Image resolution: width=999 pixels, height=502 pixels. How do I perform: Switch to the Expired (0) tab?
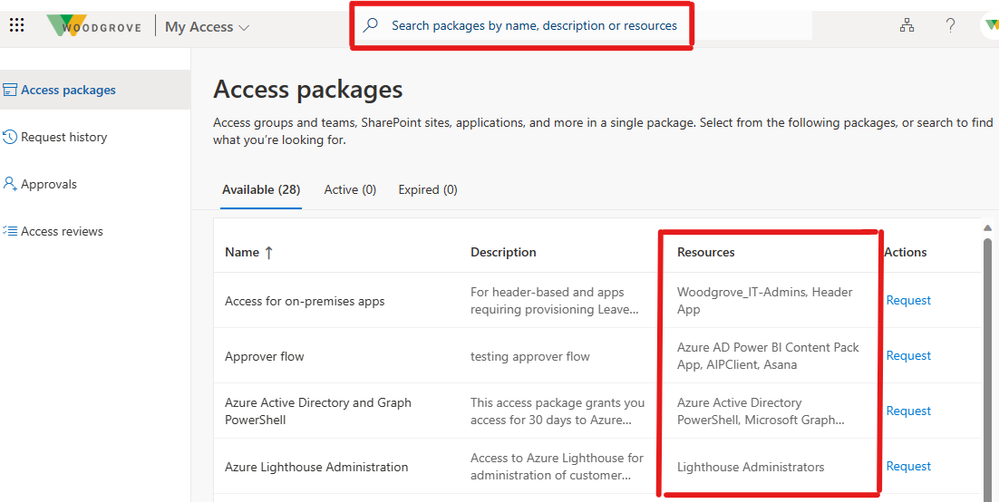coord(427,189)
